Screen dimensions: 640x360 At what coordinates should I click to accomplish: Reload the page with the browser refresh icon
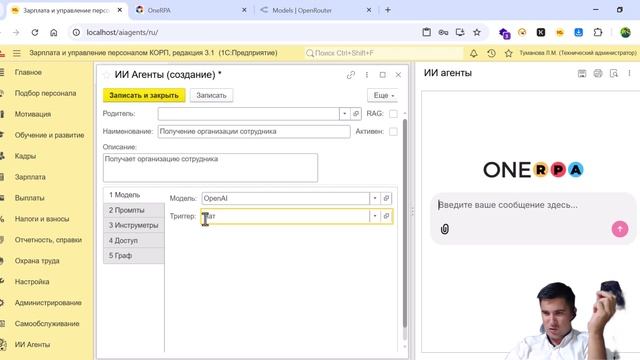35,32
